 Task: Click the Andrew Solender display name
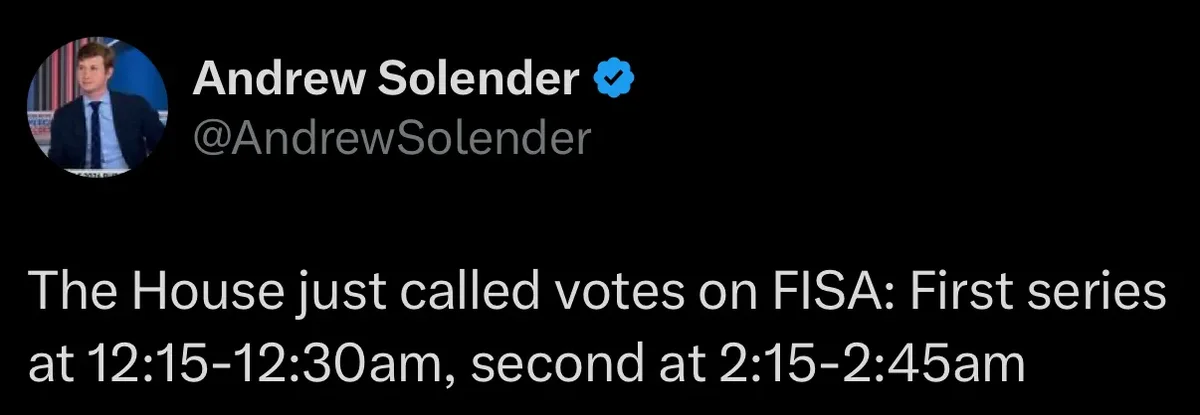[386, 79]
